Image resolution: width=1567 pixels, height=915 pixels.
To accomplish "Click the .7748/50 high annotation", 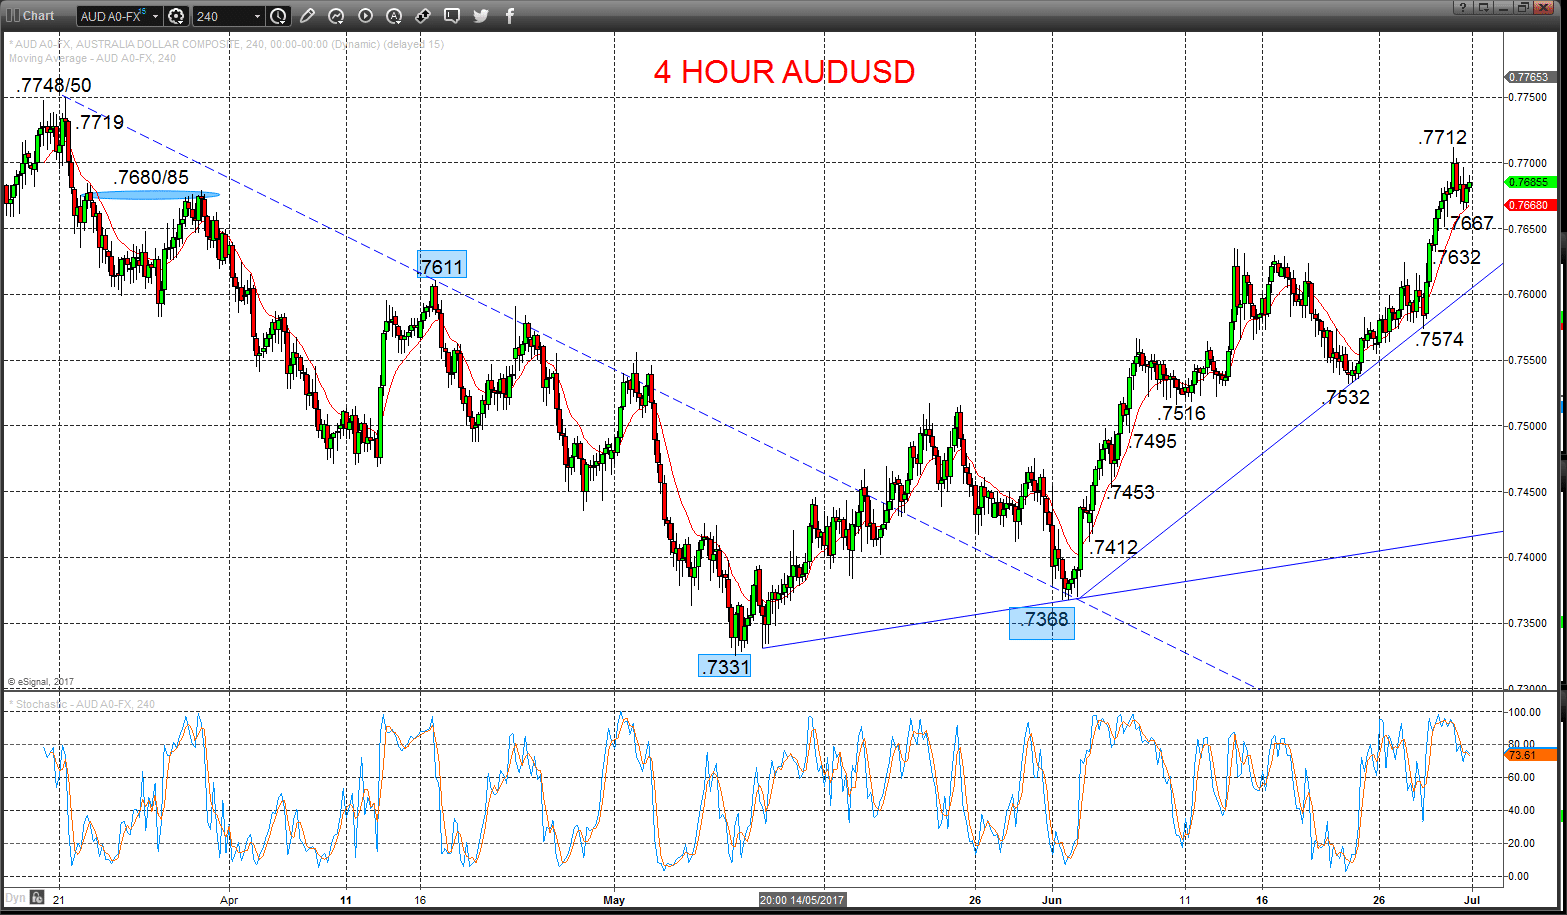I will (x=54, y=86).
